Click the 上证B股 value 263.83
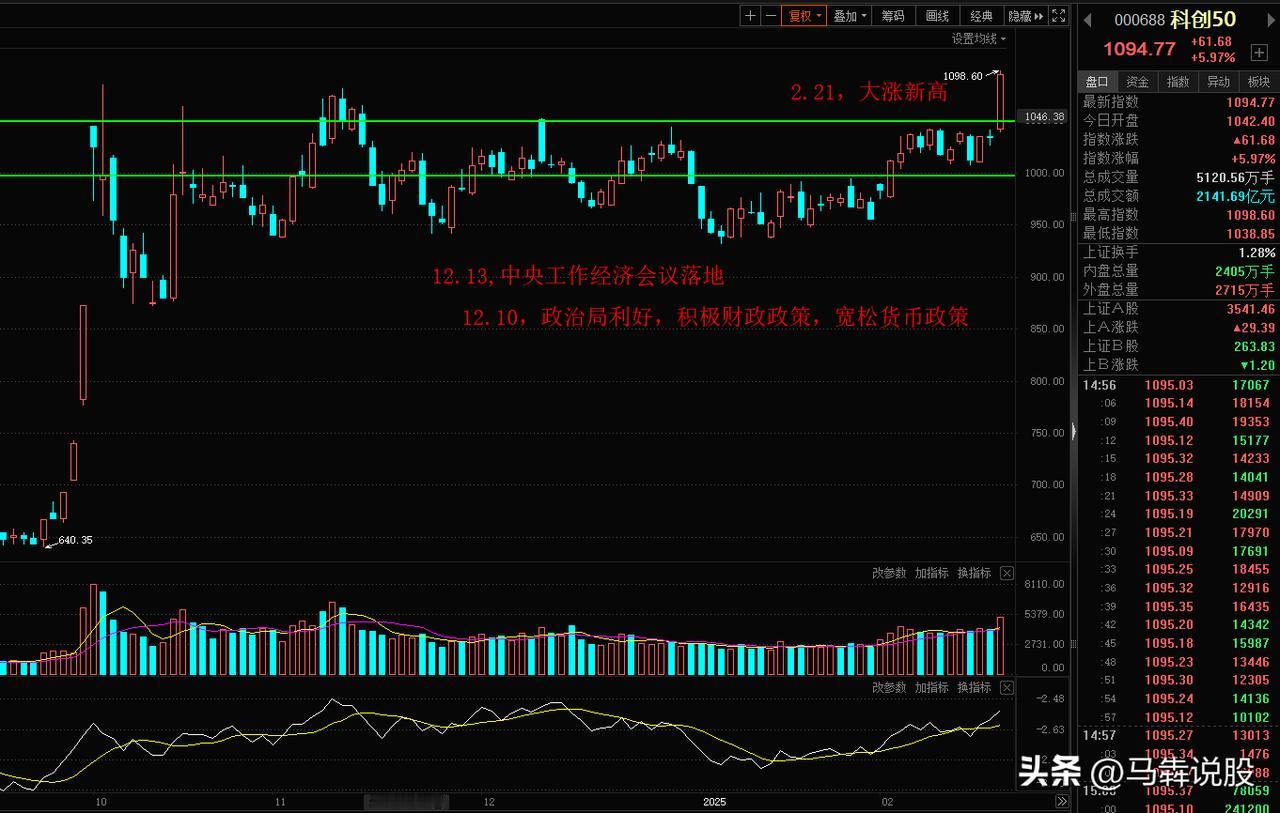Image resolution: width=1280 pixels, height=813 pixels. coord(1254,346)
